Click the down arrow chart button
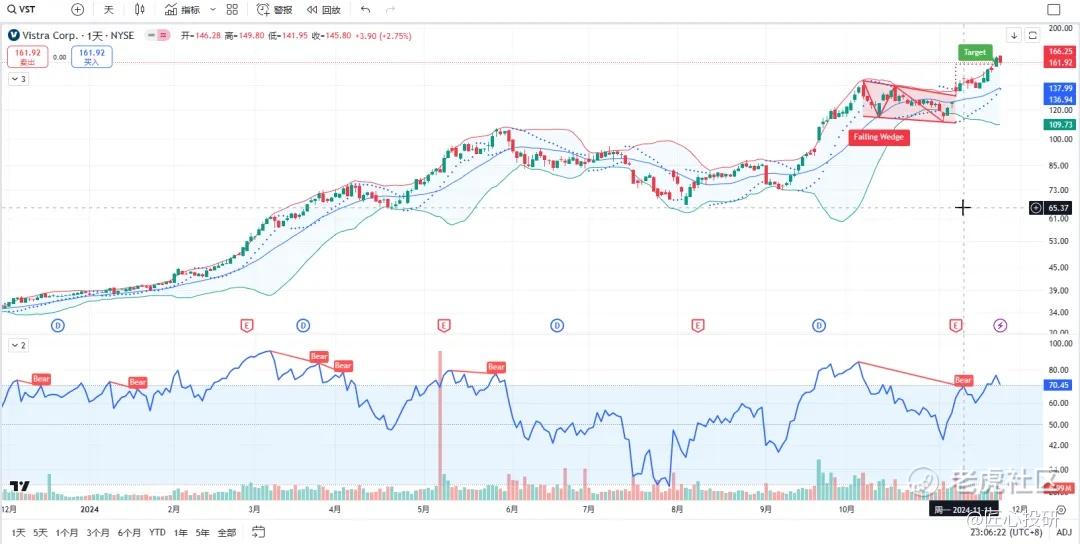Image resolution: width=1080 pixels, height=544 pixels. pyautogui.click(x=1015, y=34)
